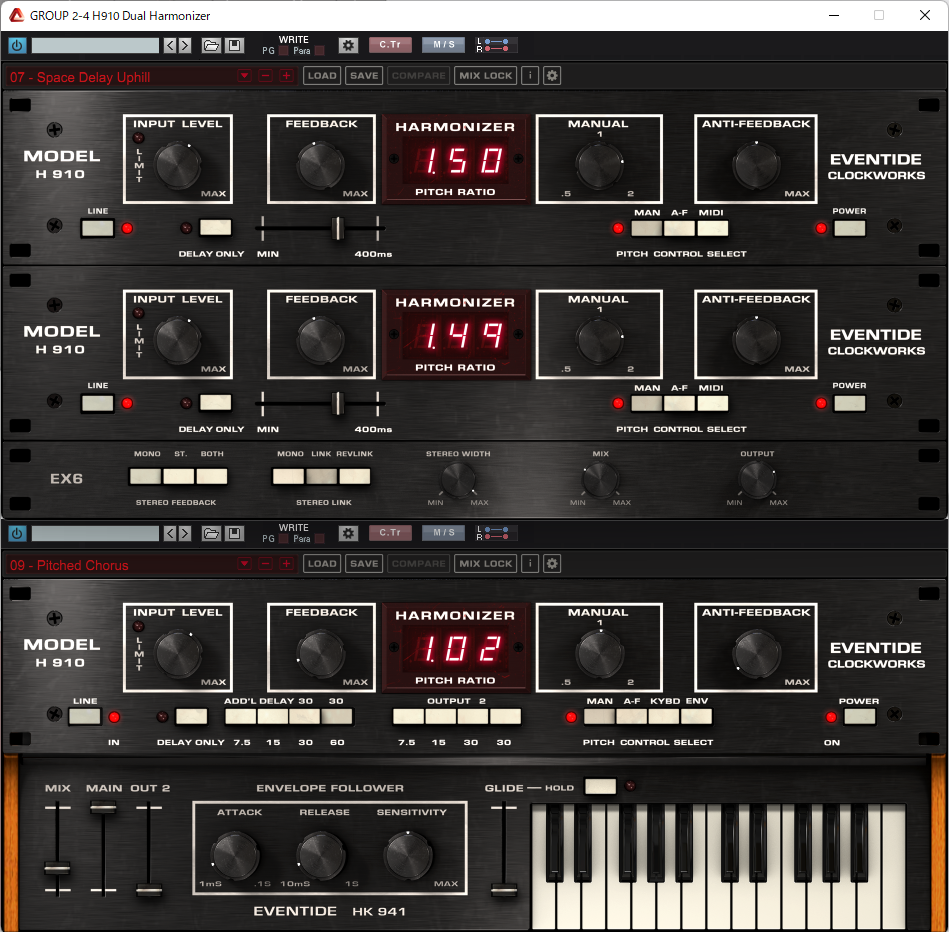Open preset folder icon in top toolbar
Screen dimensions: 949x932
point(211,45)
